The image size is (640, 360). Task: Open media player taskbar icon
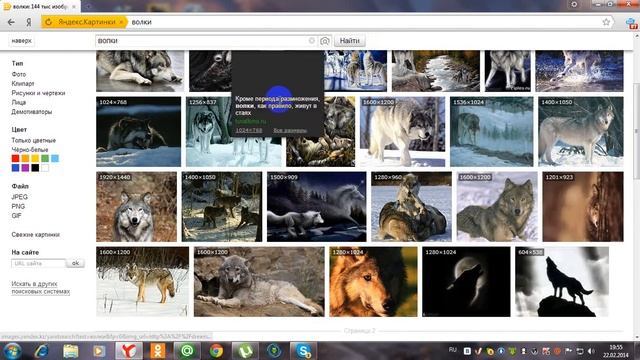pyautogui.click(x=99, y=351)
